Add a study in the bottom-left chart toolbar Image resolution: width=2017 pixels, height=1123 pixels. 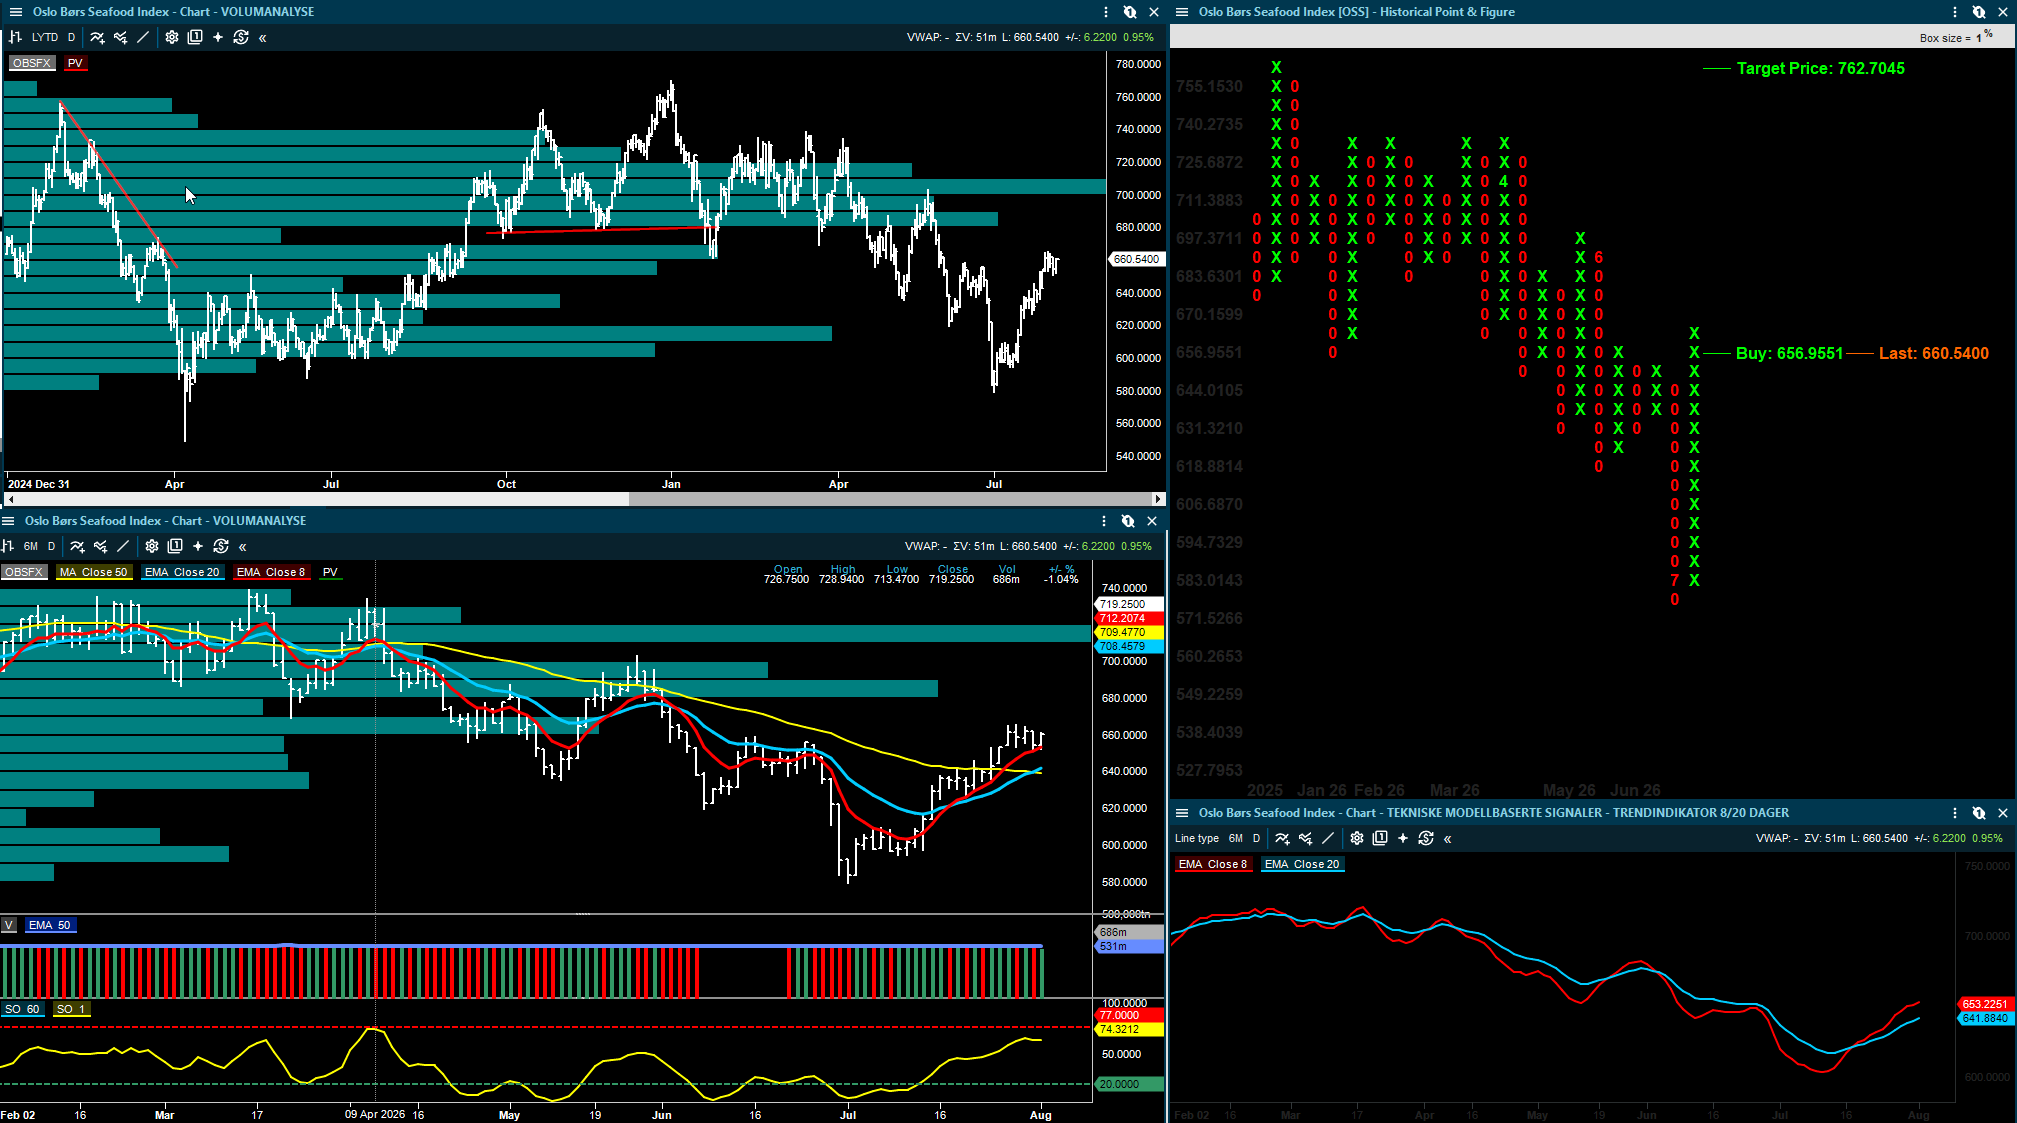[x=77, y=546]
